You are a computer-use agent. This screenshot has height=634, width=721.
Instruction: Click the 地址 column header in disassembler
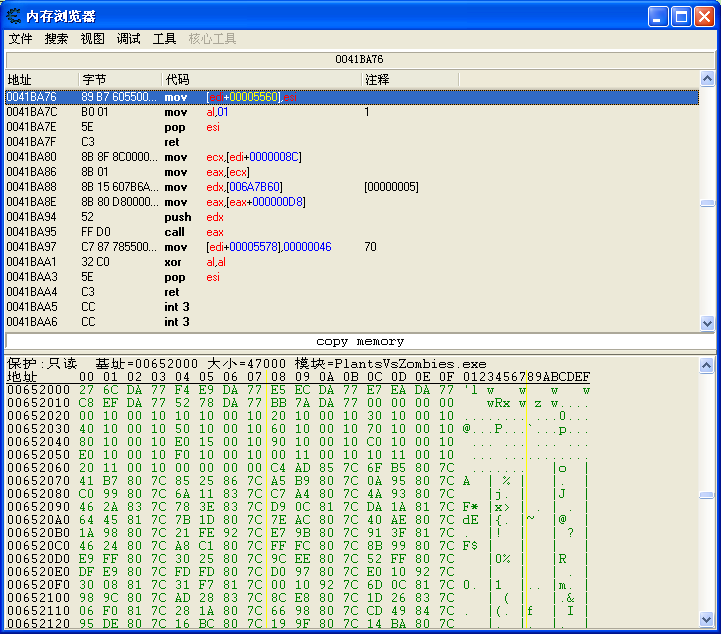click(x=42, y=80)
